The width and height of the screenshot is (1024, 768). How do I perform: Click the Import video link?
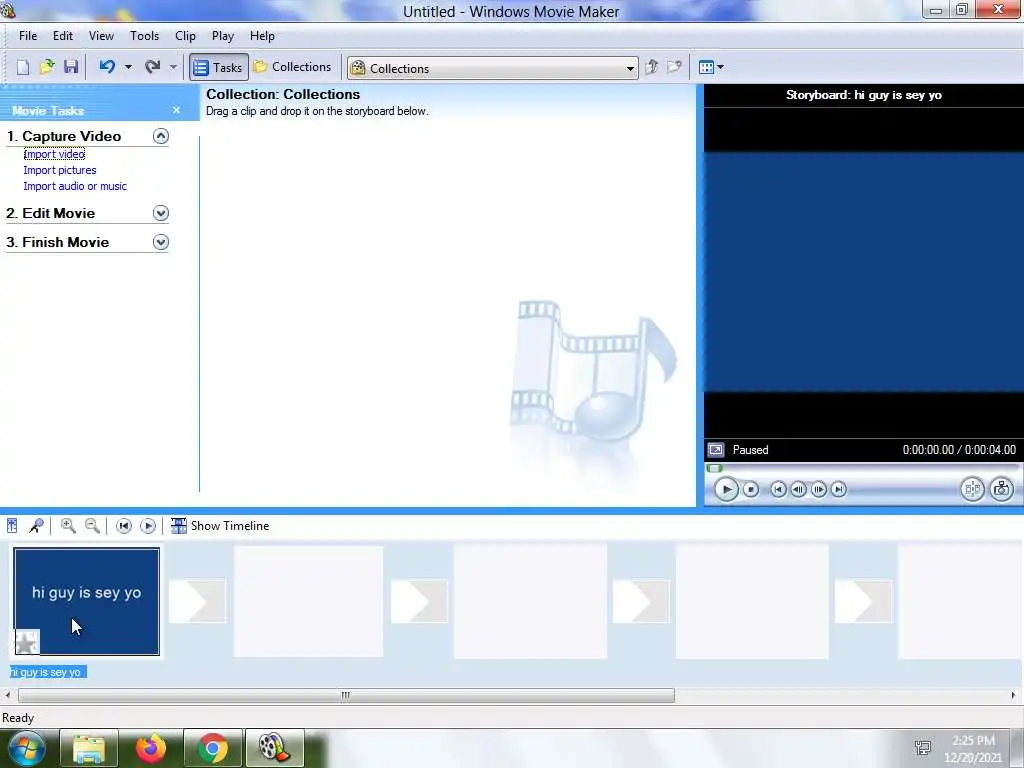click(54, 154)
